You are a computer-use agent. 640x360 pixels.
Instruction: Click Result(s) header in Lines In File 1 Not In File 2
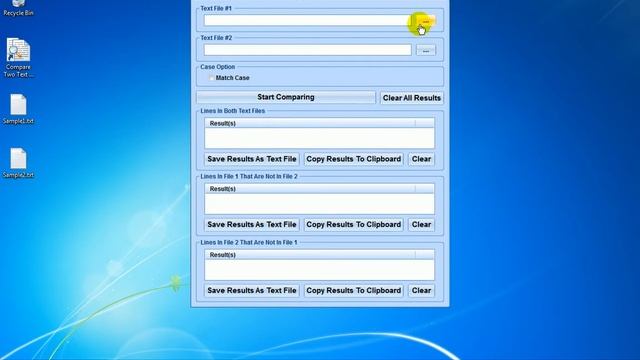click(309, 189)
